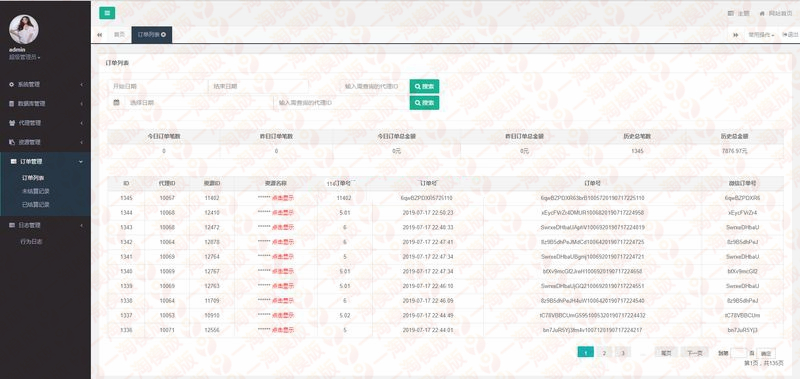Screen dimensions: 800x379
Task: Focus the 选择日期 date field
Action: [x=199, y=103]
